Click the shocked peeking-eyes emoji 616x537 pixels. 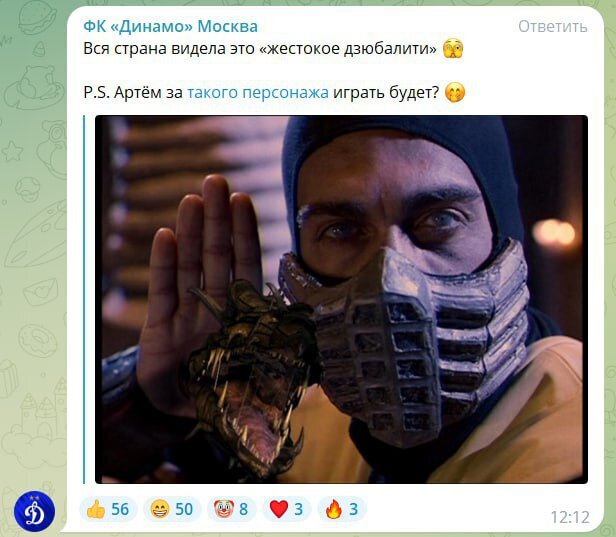453,49
